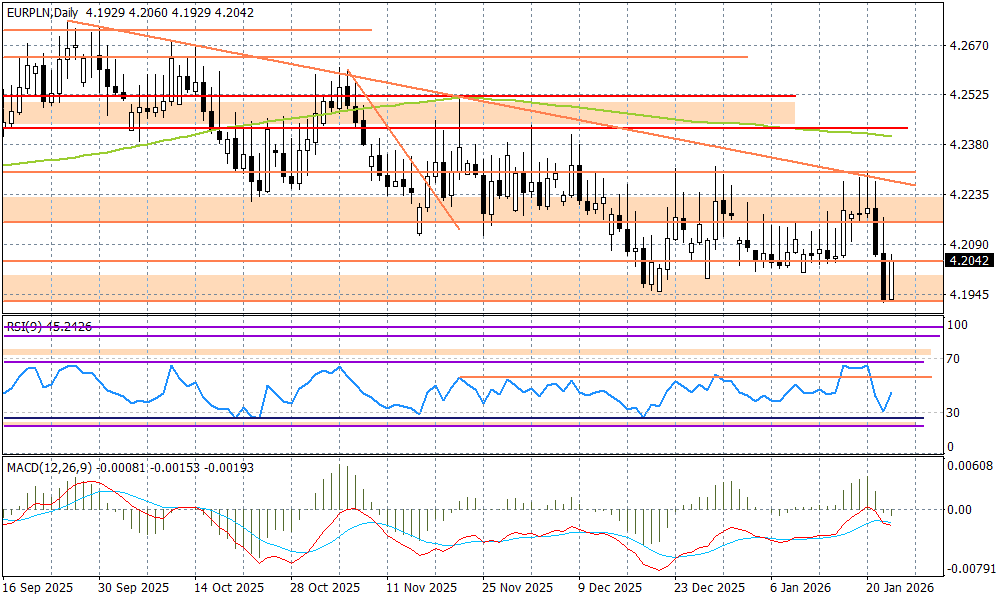Click the RSI 70 level axis label

(x=956, y=358)
